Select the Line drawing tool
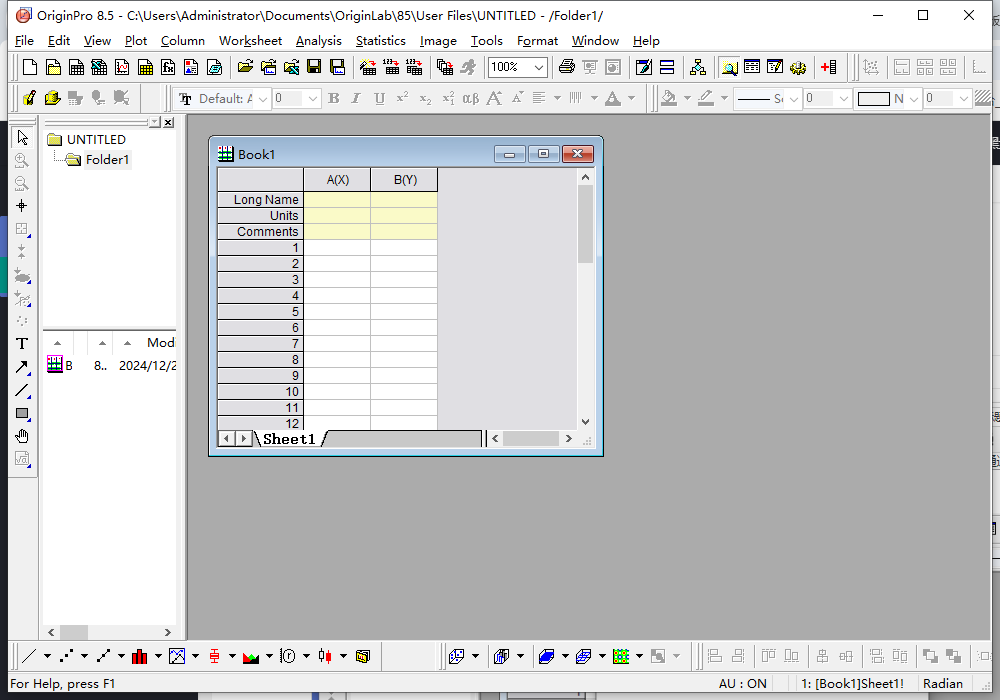Screen dimensions: 1000x700 tap(22, 390)
